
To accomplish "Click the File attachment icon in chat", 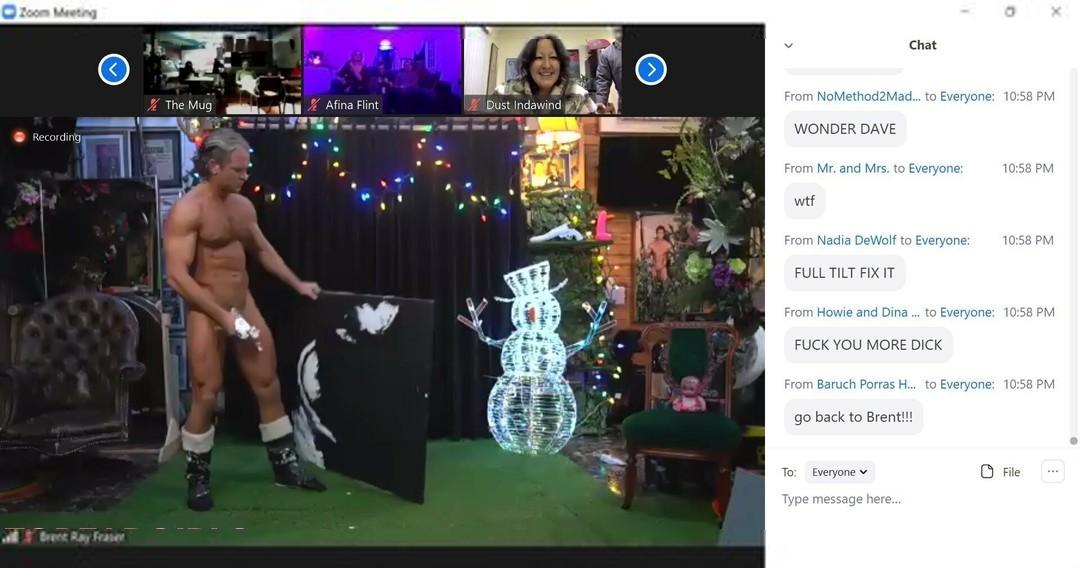I will 987,472.
